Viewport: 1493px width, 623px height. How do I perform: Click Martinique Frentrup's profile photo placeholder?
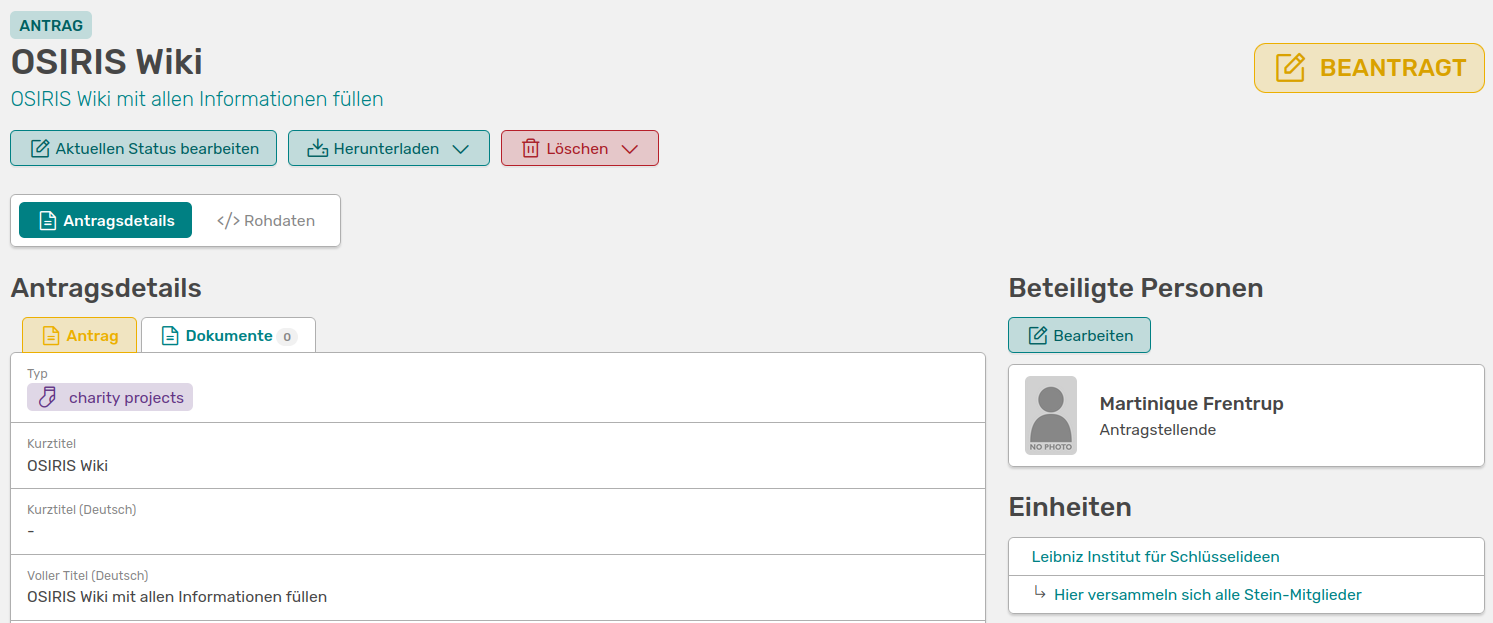click(x=1051, y=416)
